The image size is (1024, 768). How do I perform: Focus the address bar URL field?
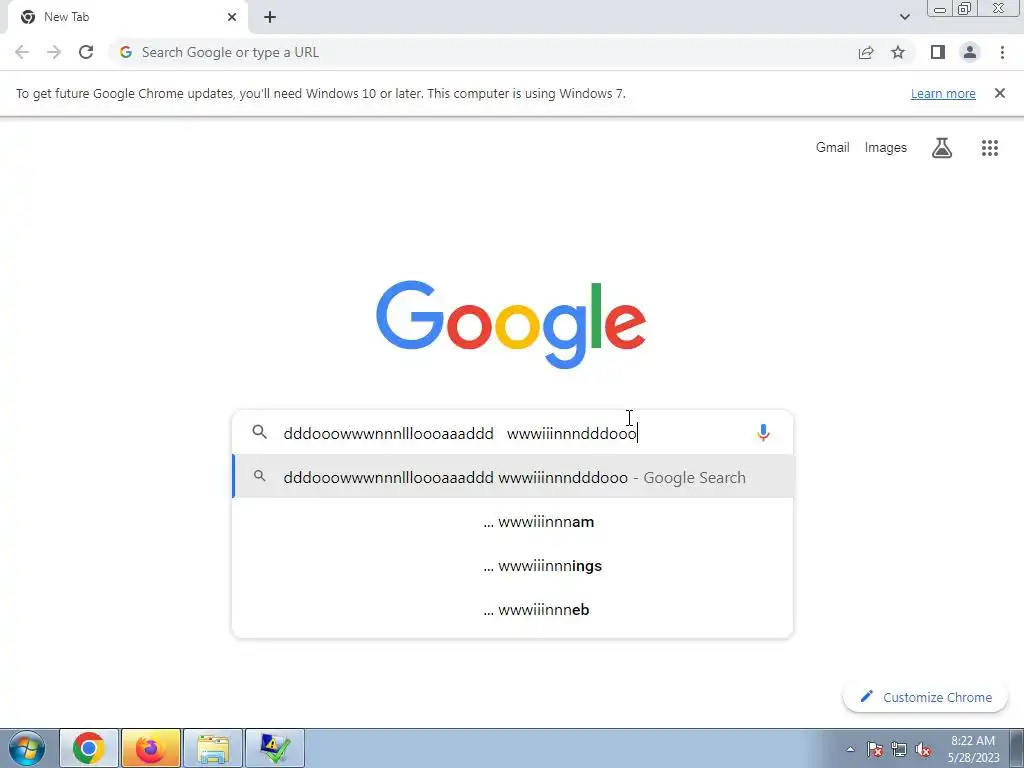pyautogui.click(x=483, y=52)
